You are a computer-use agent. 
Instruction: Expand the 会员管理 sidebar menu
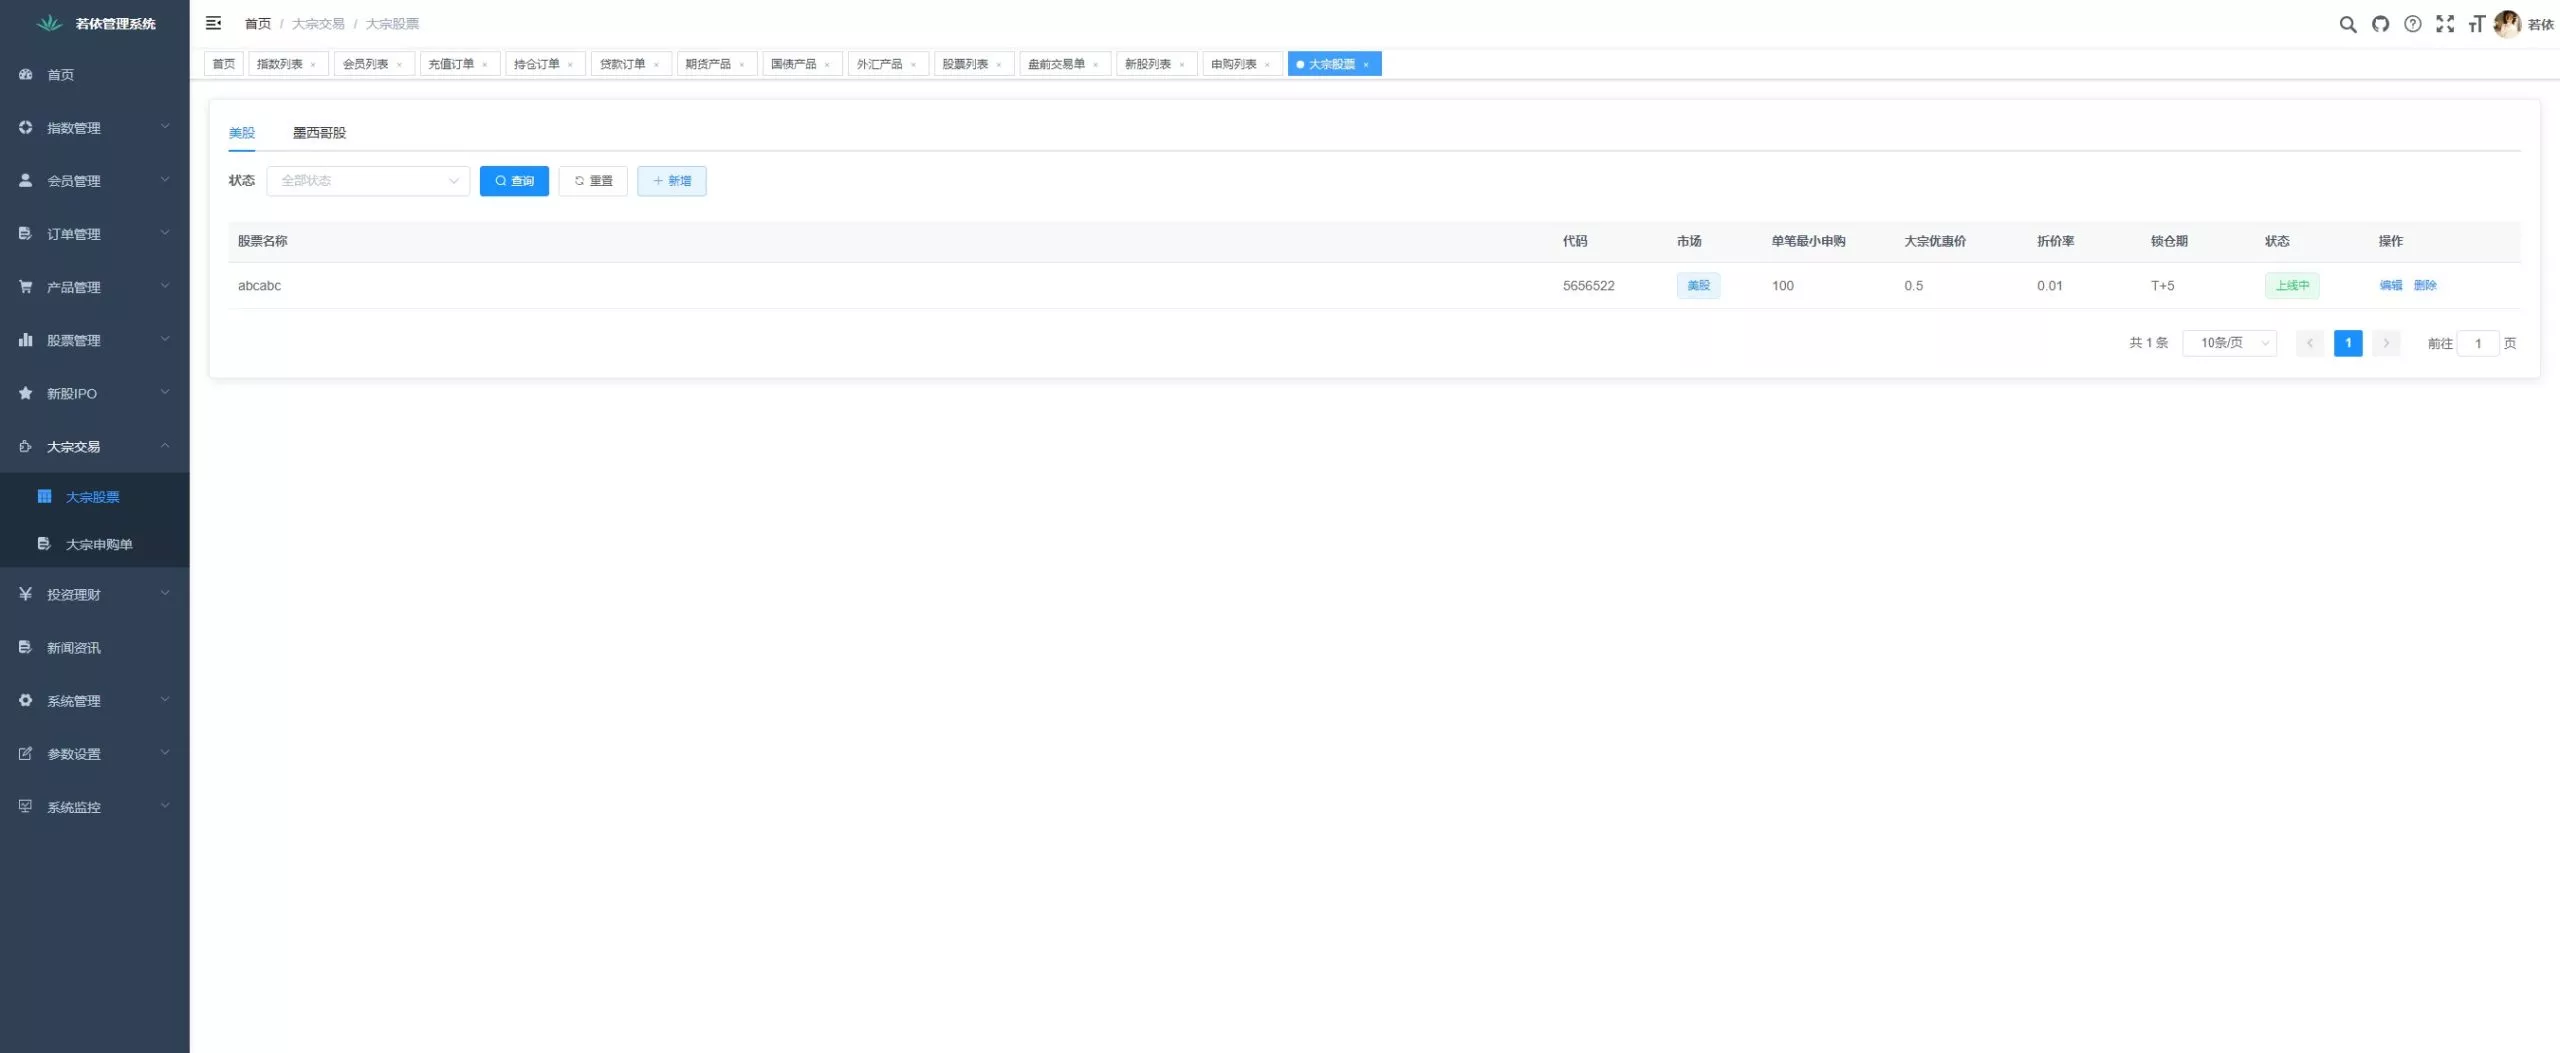tap(94, 181)
